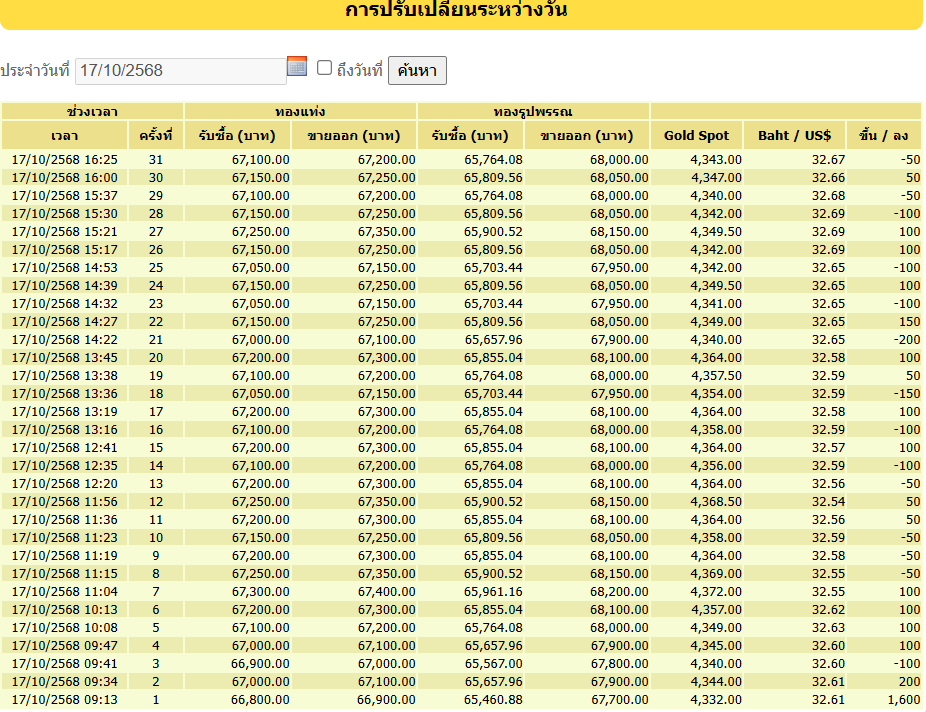Select the time cell 17/10/2568 10:13
Screen dimensions: 926x712
click(64, 610)
